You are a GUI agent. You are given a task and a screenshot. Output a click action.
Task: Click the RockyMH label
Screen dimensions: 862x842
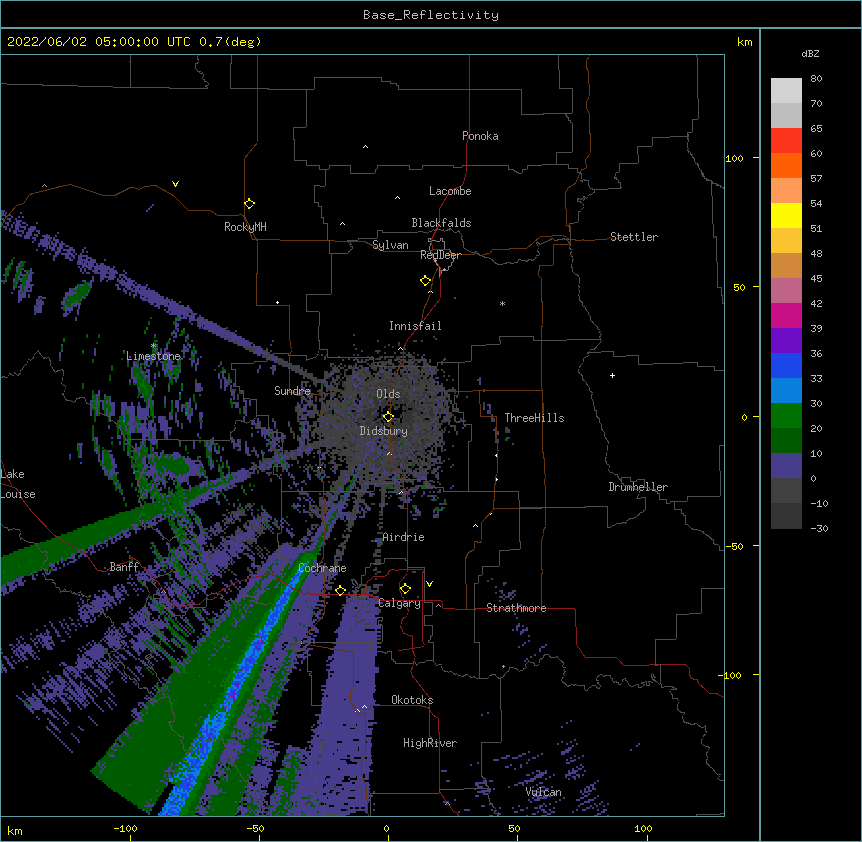(x=245, y=227)
